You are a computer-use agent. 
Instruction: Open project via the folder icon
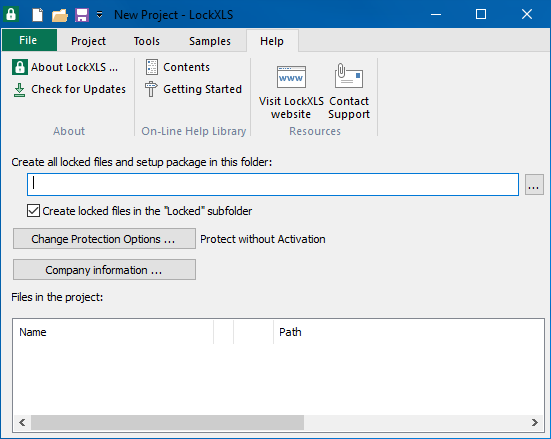click(59, 15)
